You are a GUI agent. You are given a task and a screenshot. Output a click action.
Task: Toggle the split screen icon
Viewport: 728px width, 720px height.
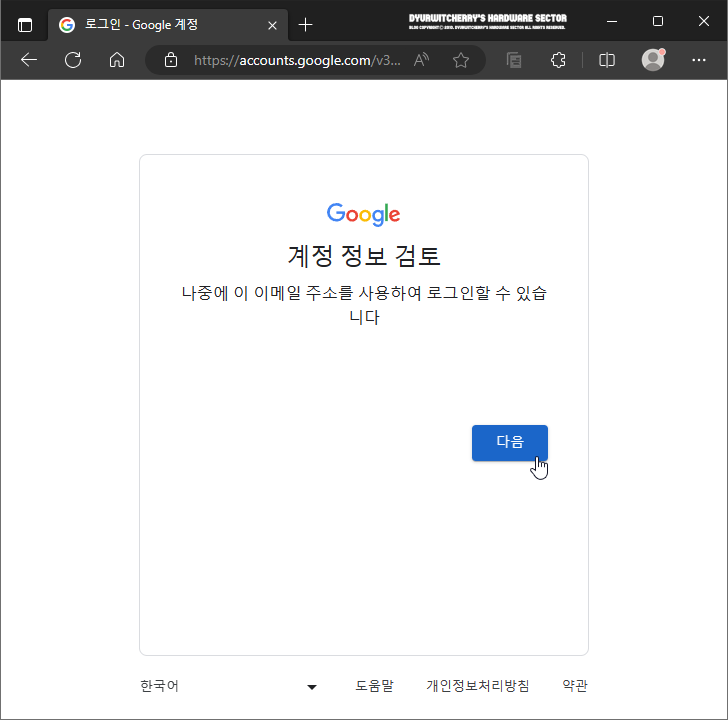coord(606,60)
